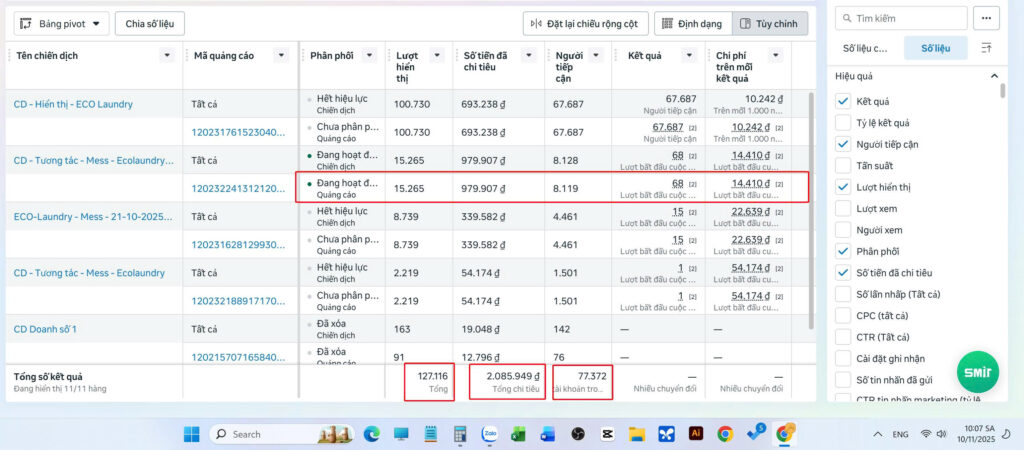The width and height of the screenshot is (1024, 450).
Task: Open the Tên chiến dịch column dropdown arrow
Action: point(167,55)
